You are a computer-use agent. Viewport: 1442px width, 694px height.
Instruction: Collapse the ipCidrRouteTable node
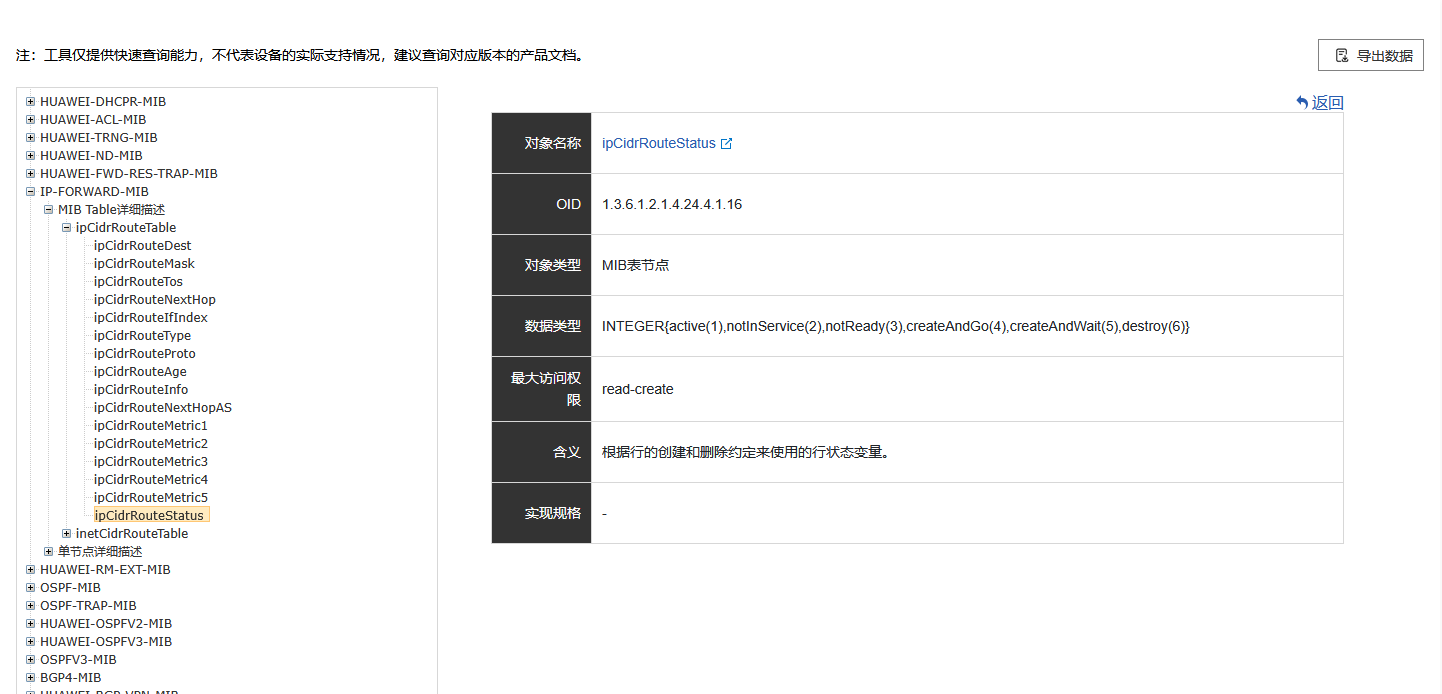(x=66, y=228)
